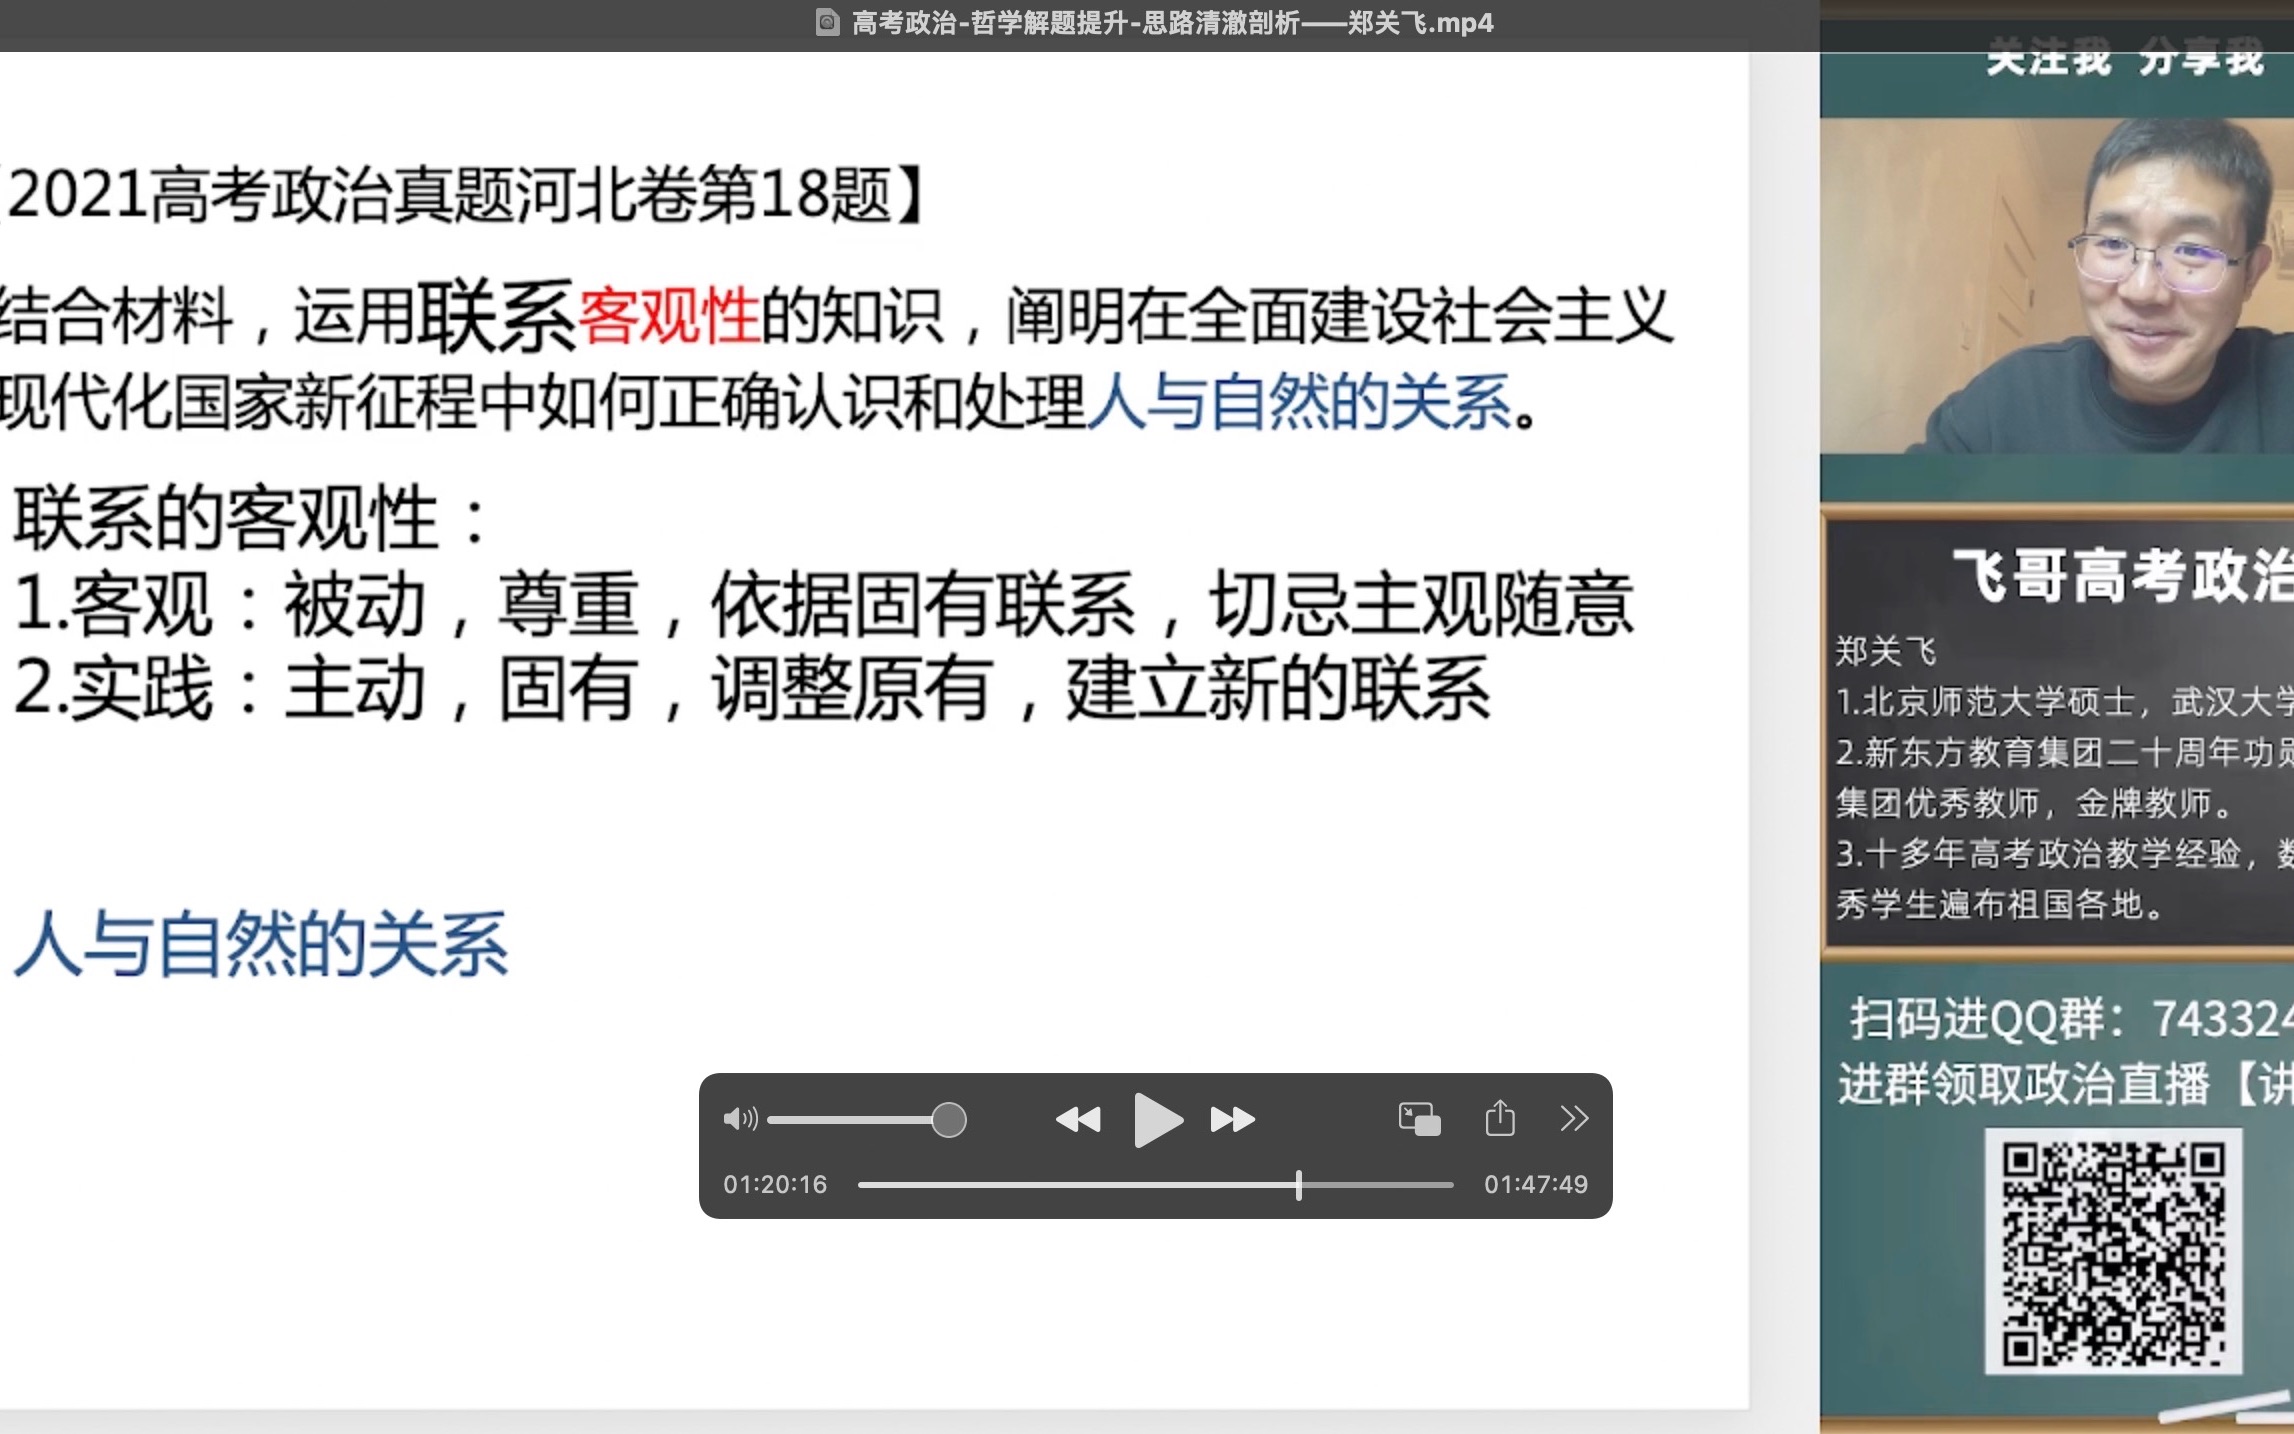Click the volume slider knob
This screenshot has width=2294, height=1434.
coord(948,1119)
